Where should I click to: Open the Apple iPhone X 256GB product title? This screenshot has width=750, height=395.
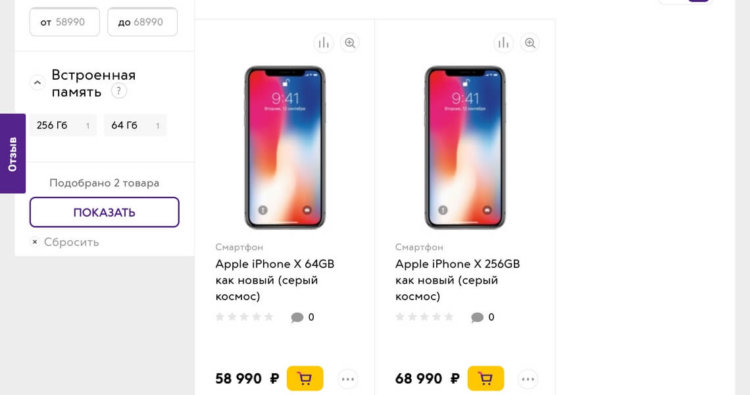(457, 280)
